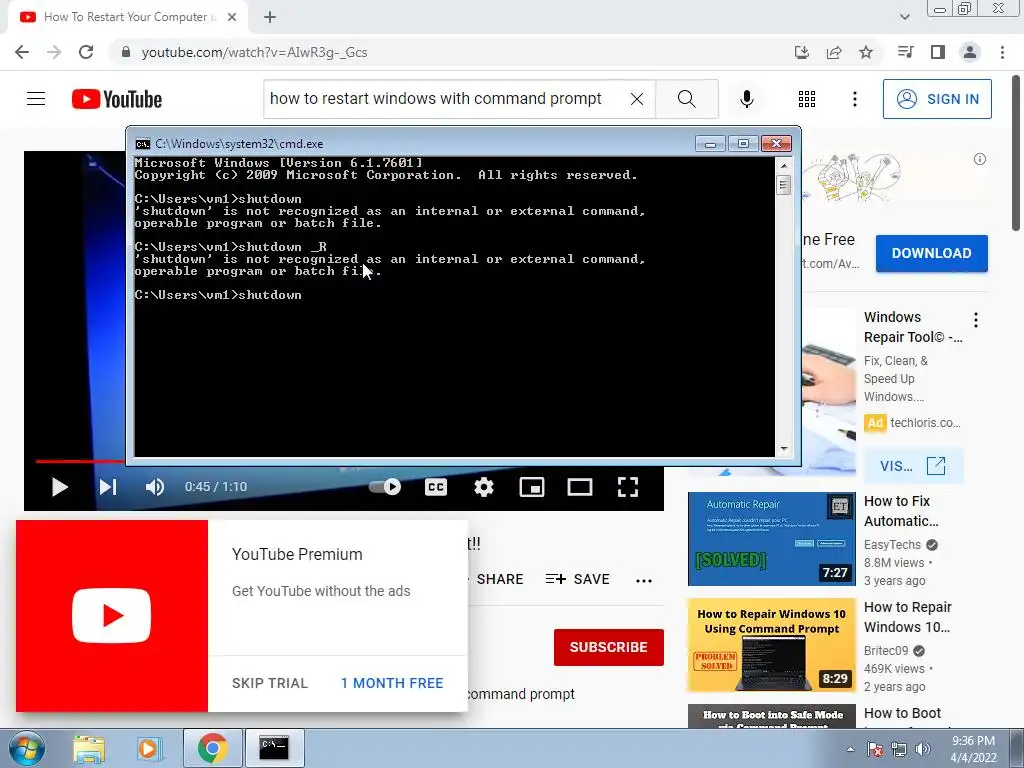Open the ad info icon
The image size is (1024, 768).
point(980,159)
